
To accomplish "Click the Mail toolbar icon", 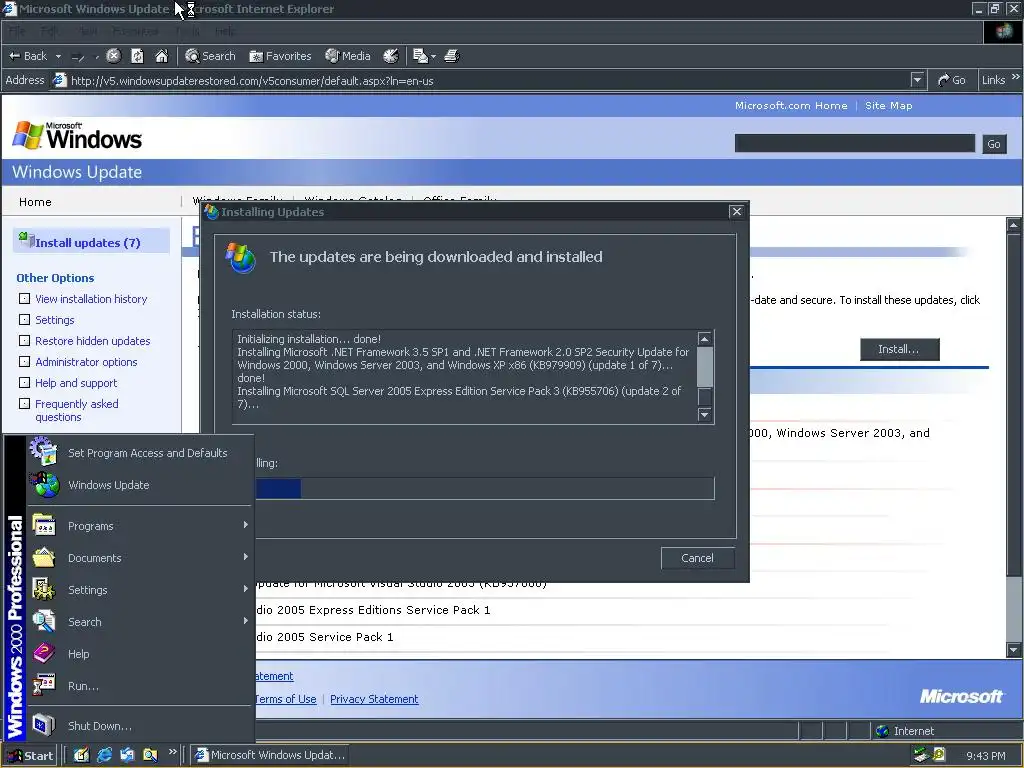I will (420, 56).
